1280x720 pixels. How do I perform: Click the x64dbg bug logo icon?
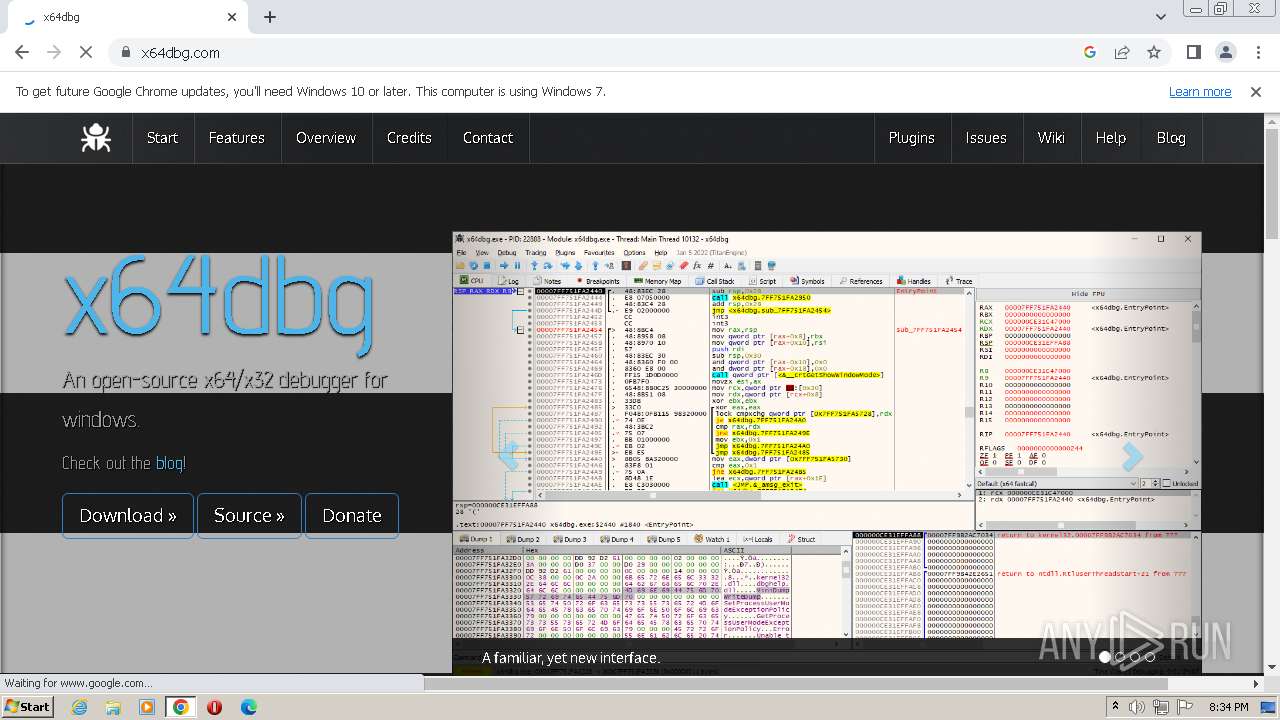pos(96,138)
